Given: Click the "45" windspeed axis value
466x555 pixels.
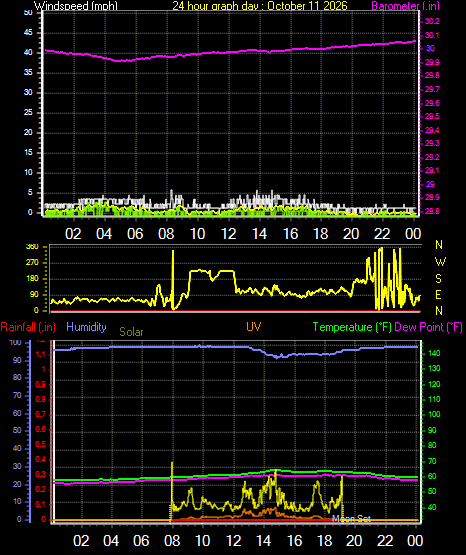Looking at the screenshot, I should click(x=28, y=33).
